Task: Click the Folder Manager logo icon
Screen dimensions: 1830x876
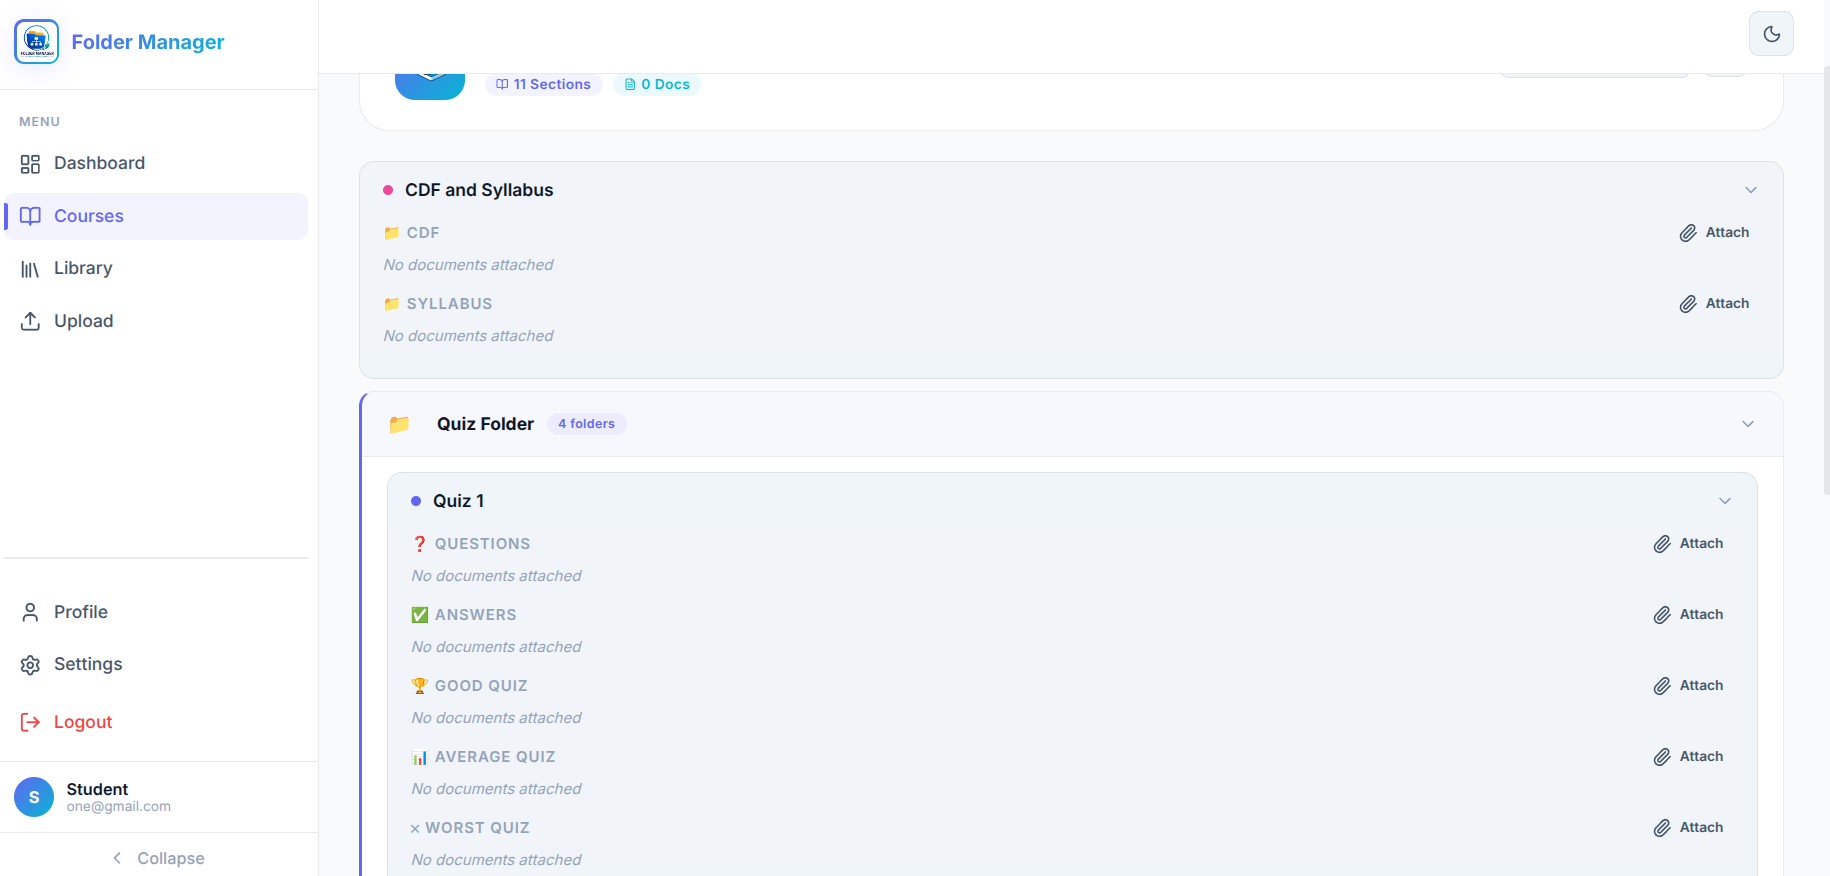Action: [37, 41]
